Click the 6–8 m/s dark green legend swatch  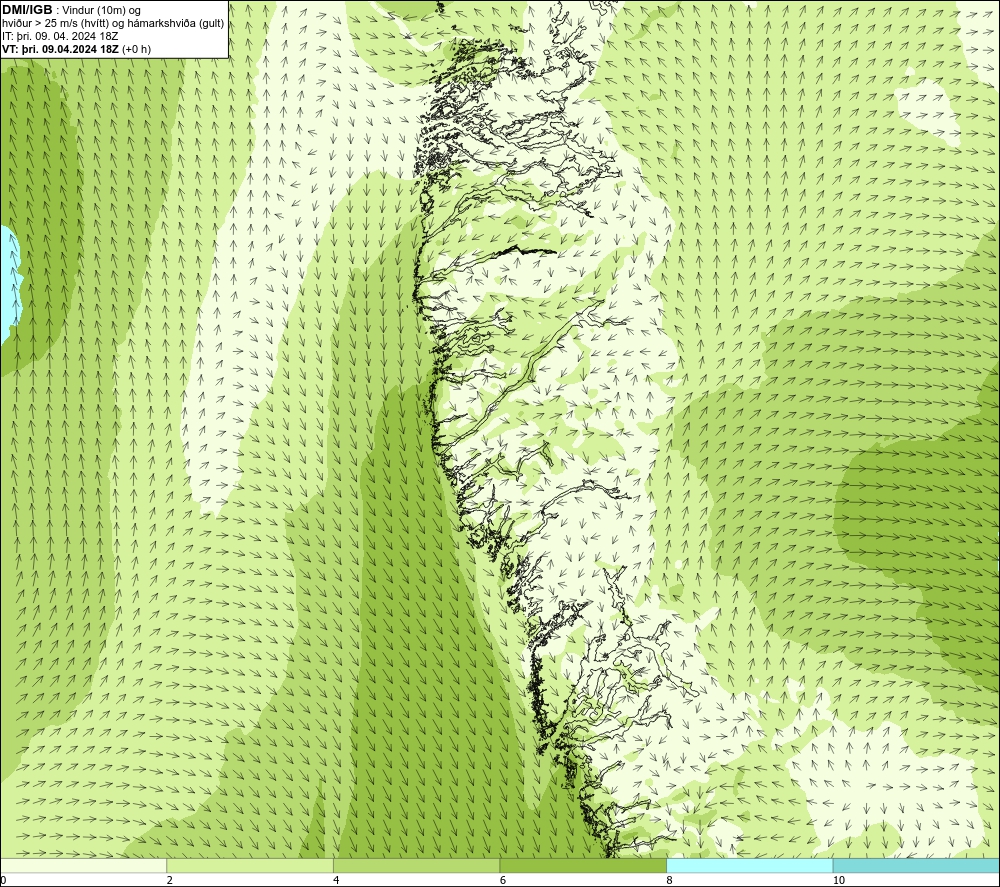tap(583, 865)
